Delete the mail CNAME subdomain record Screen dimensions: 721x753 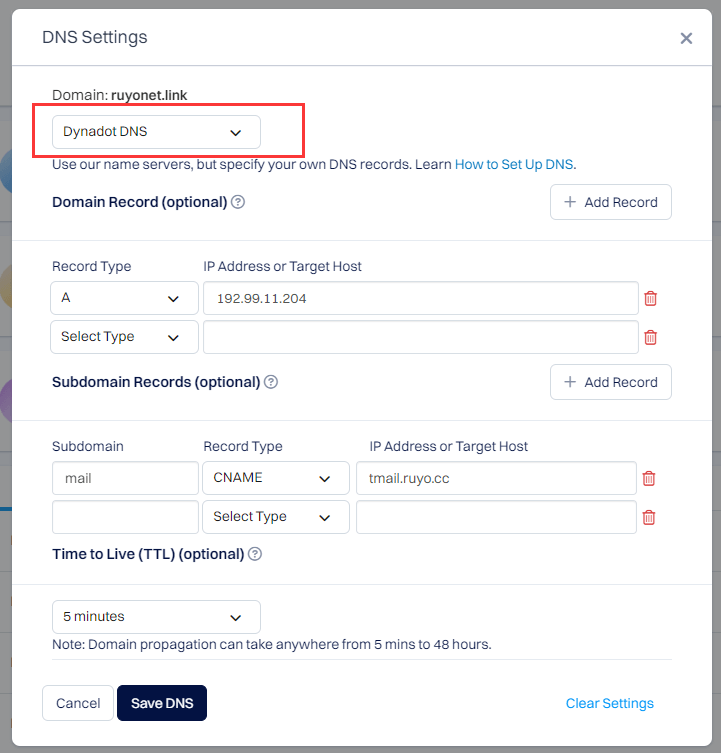tap(648, 478)
